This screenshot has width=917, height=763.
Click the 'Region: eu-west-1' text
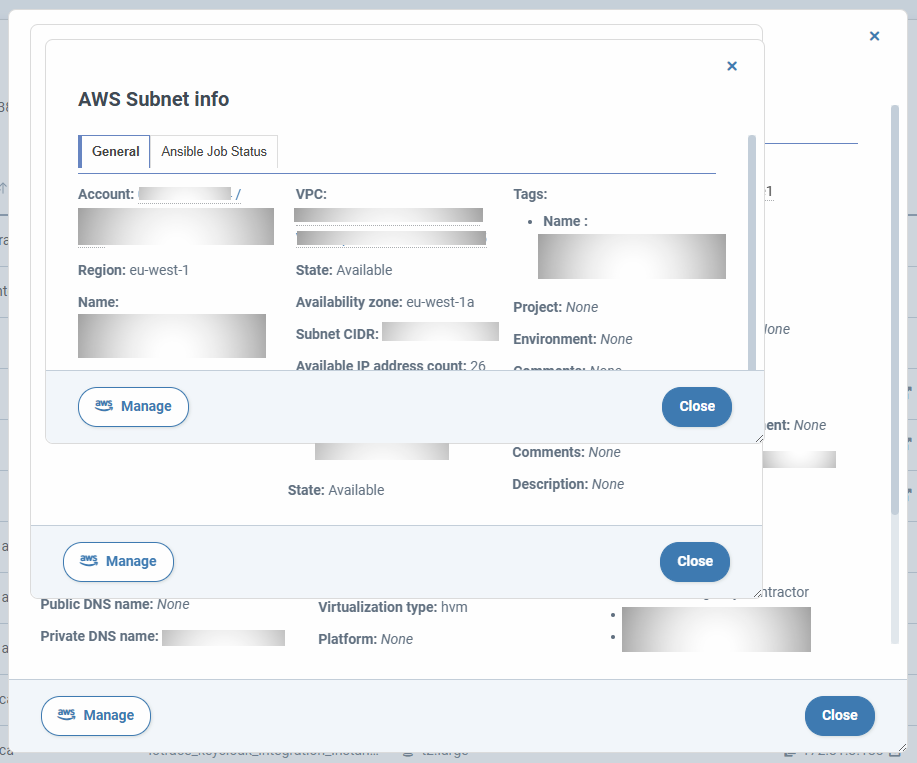click(x=133, y=270)
